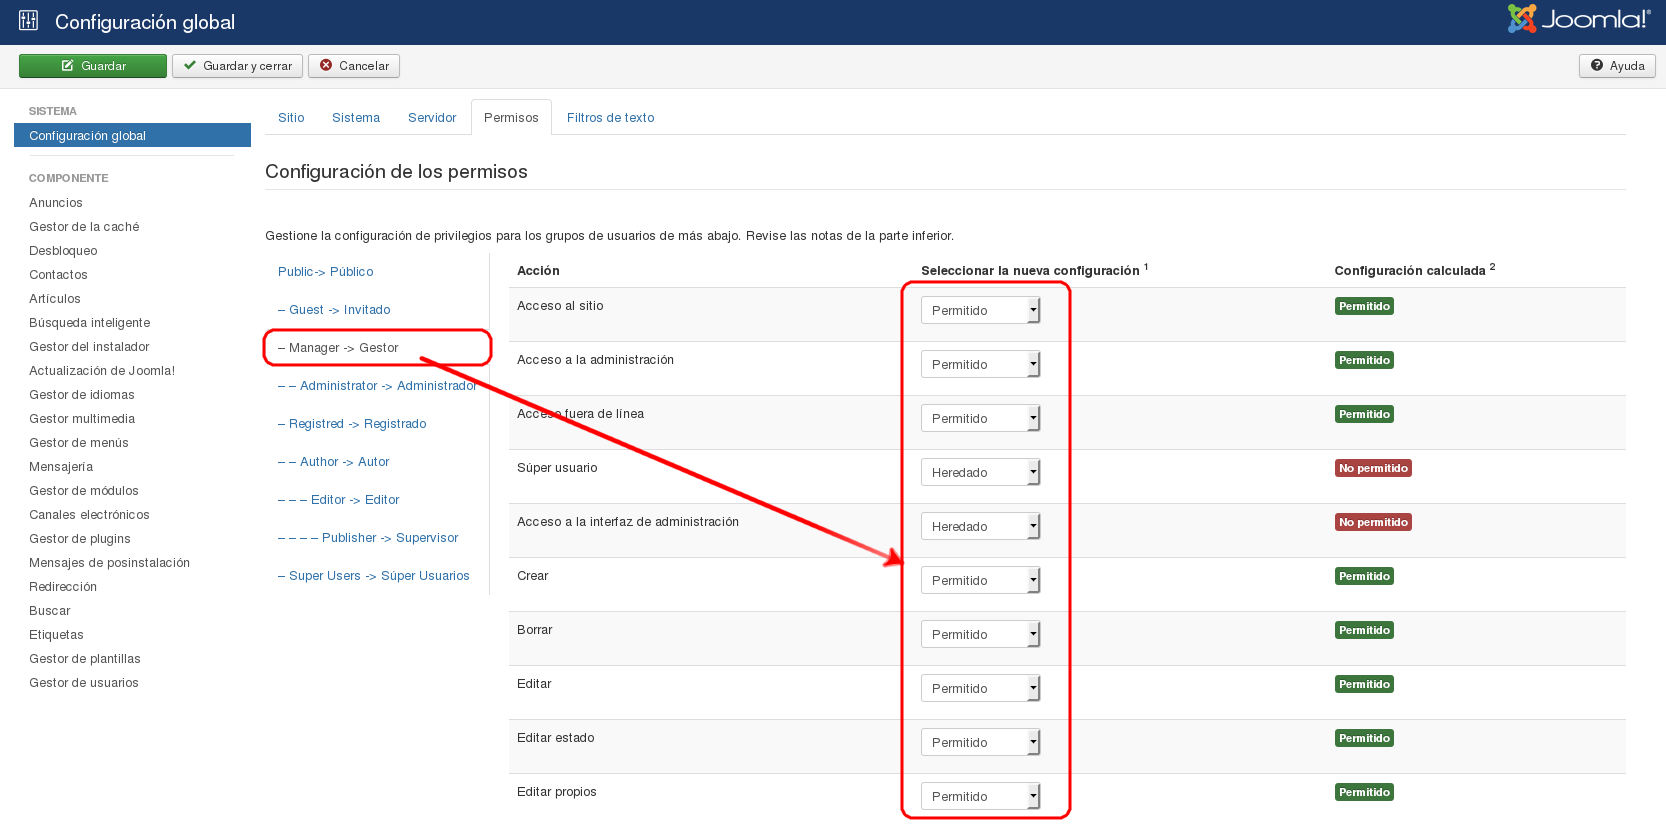Expand Súper usuario permission dropdown

click(980, 473)
